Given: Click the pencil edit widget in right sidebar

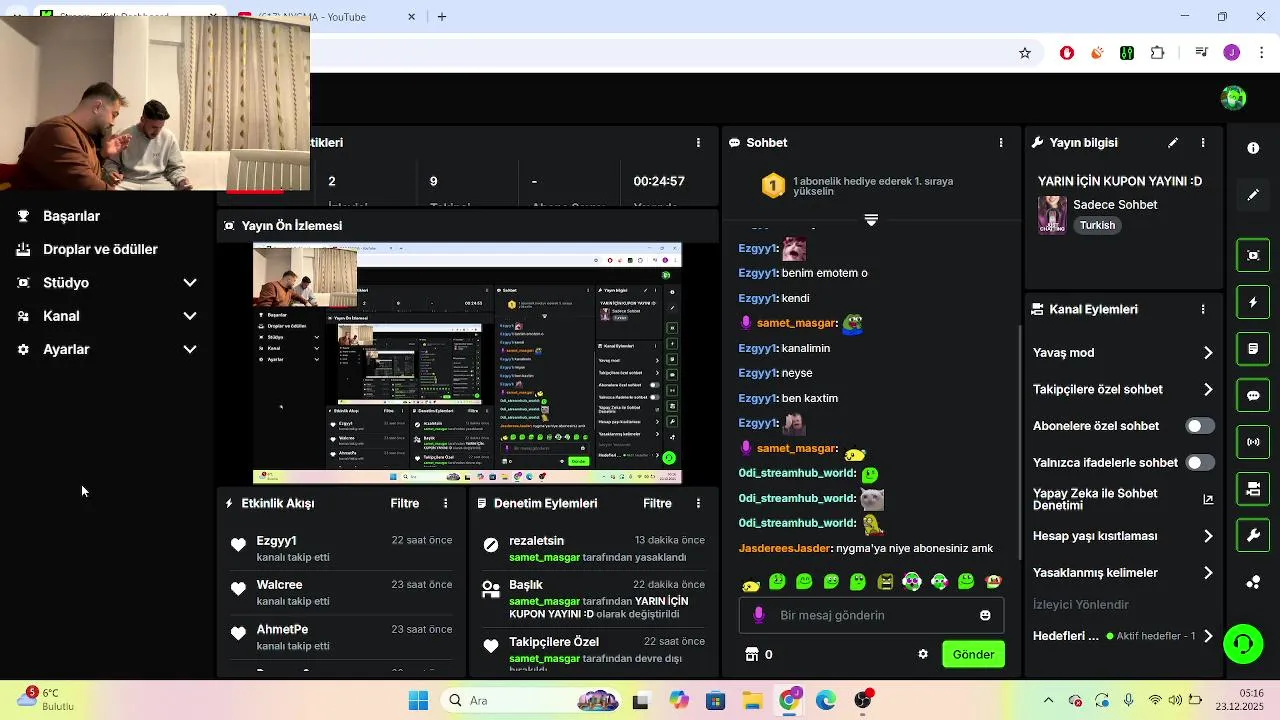Looking at the screenshot, I should coord(1253,195).
